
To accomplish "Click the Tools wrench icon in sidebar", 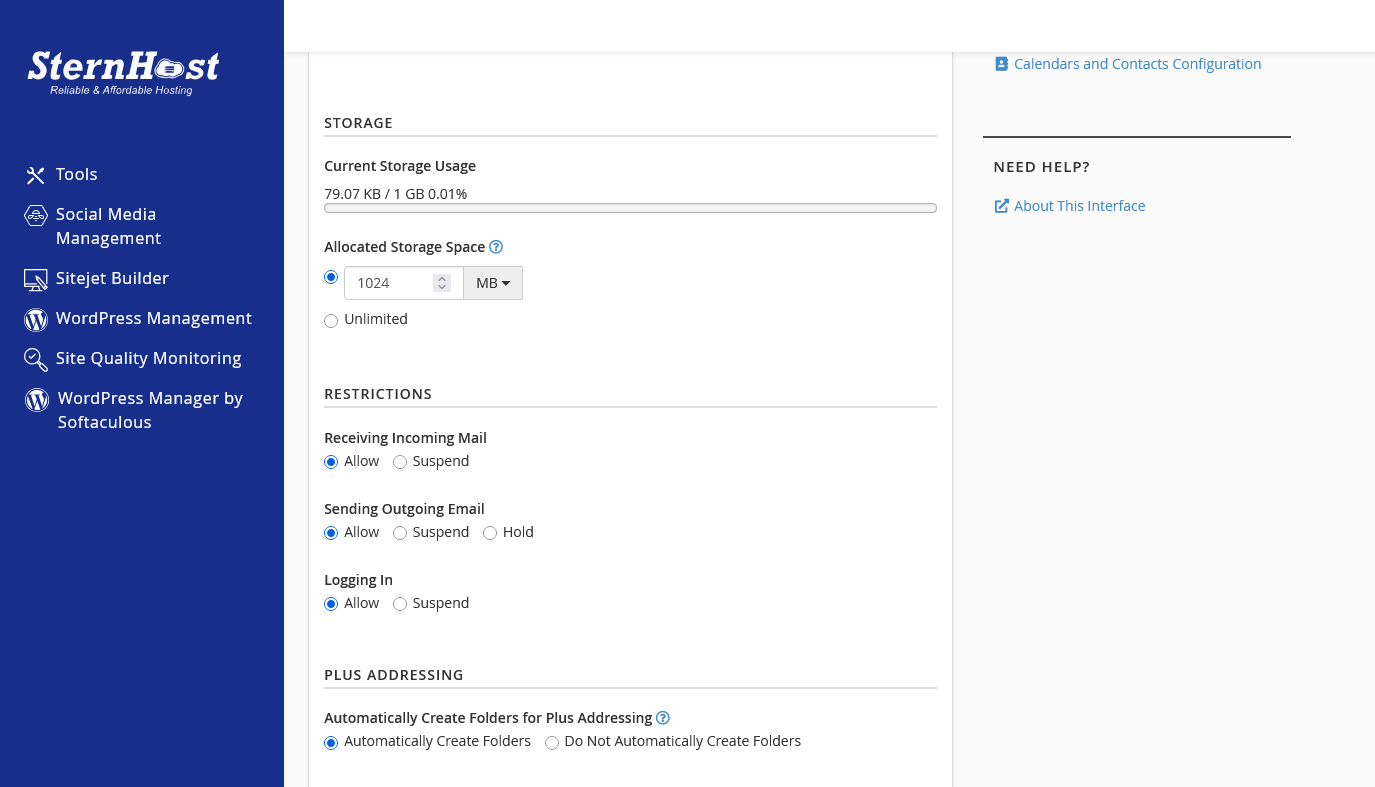I will [x=36, y=175].
